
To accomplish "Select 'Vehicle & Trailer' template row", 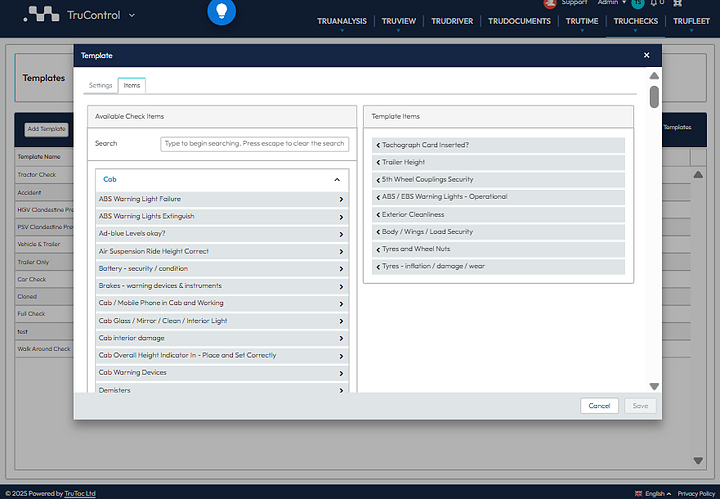I will tap(45, 244).
